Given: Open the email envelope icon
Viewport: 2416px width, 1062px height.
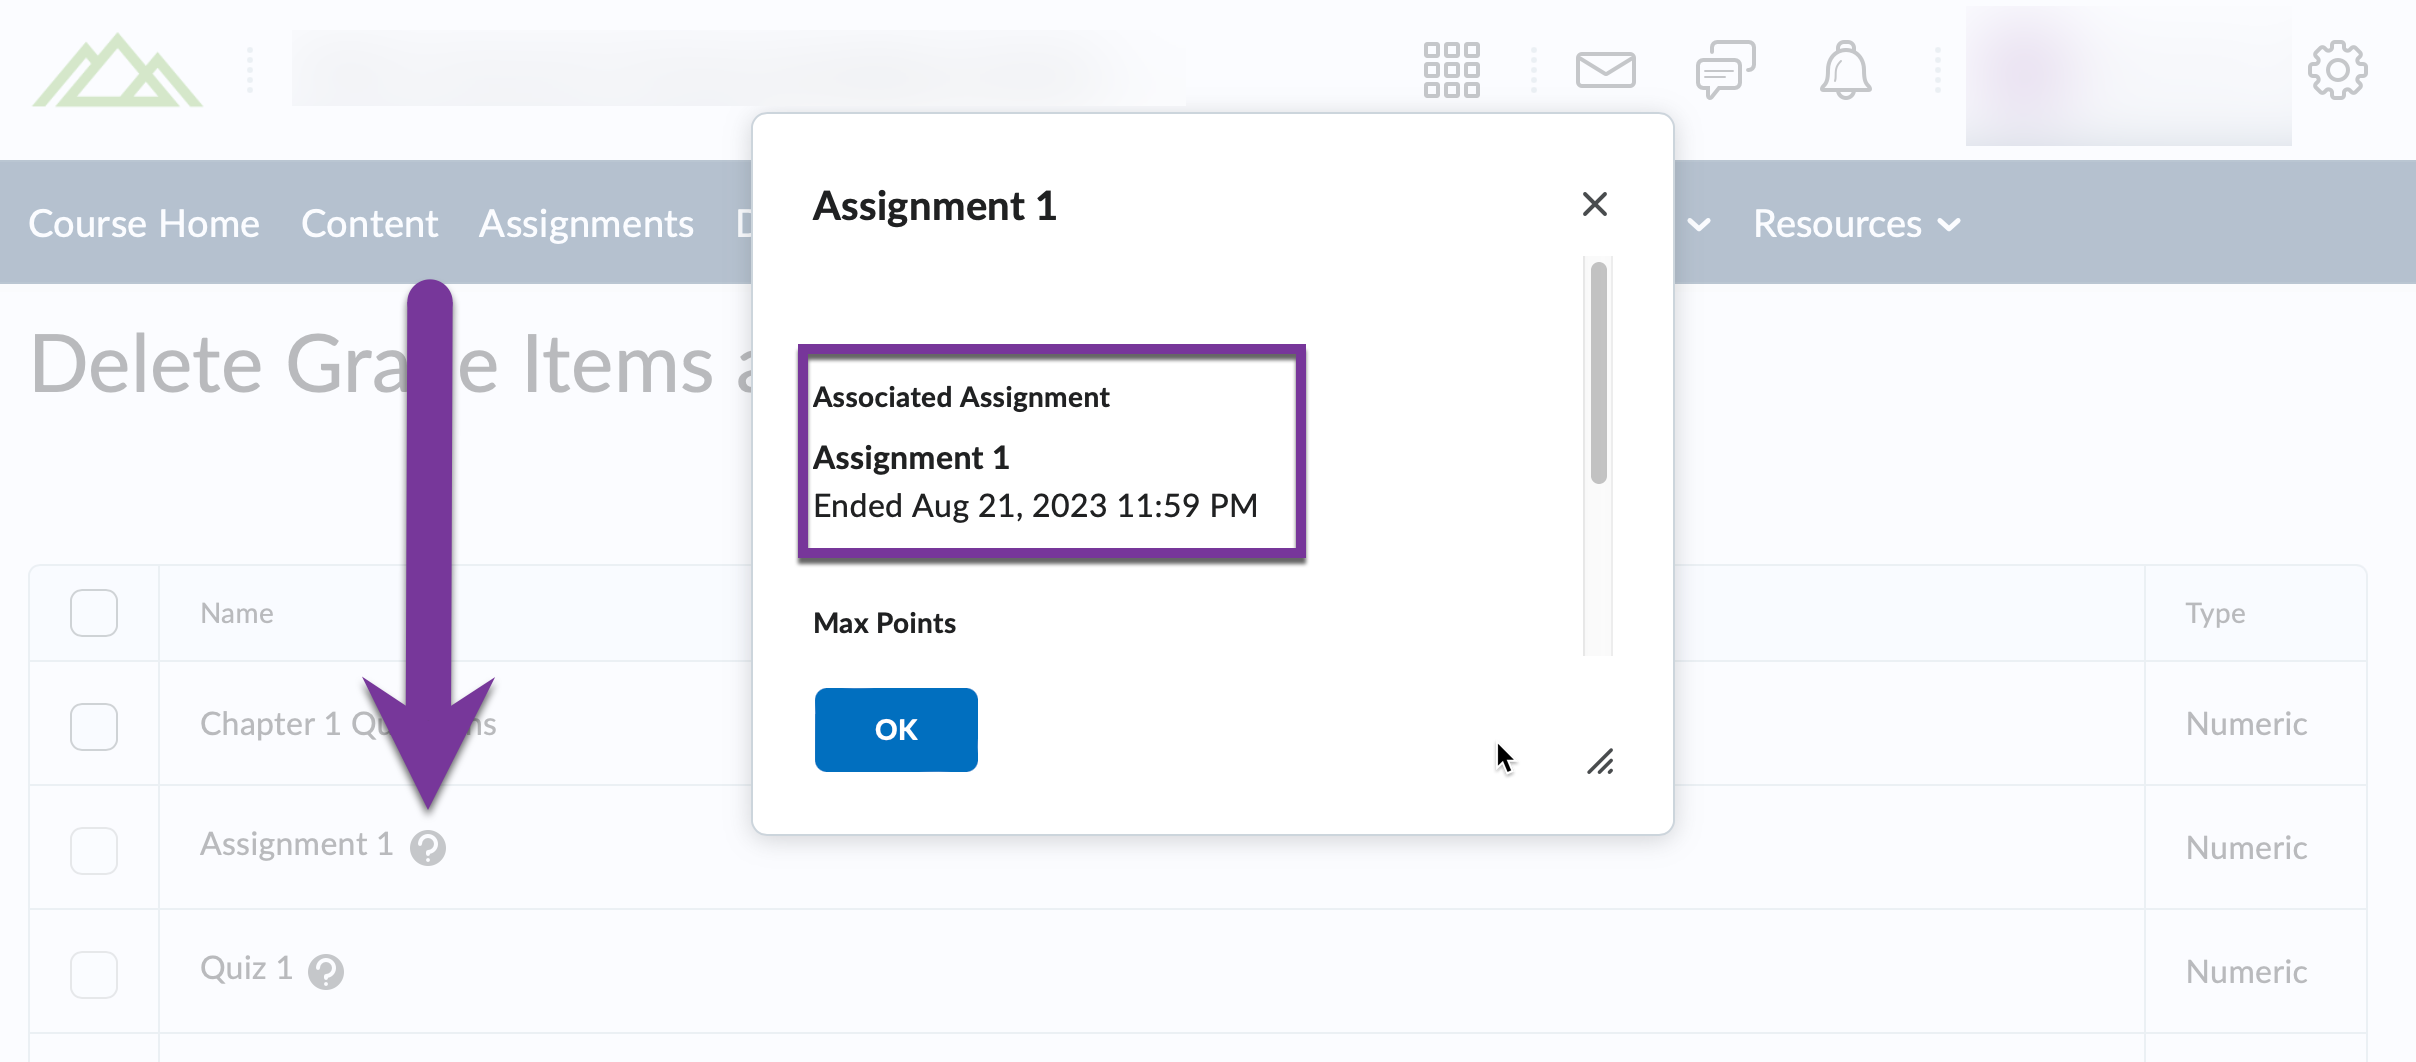Looking at the screenshot, I should tap(1606, 70).
